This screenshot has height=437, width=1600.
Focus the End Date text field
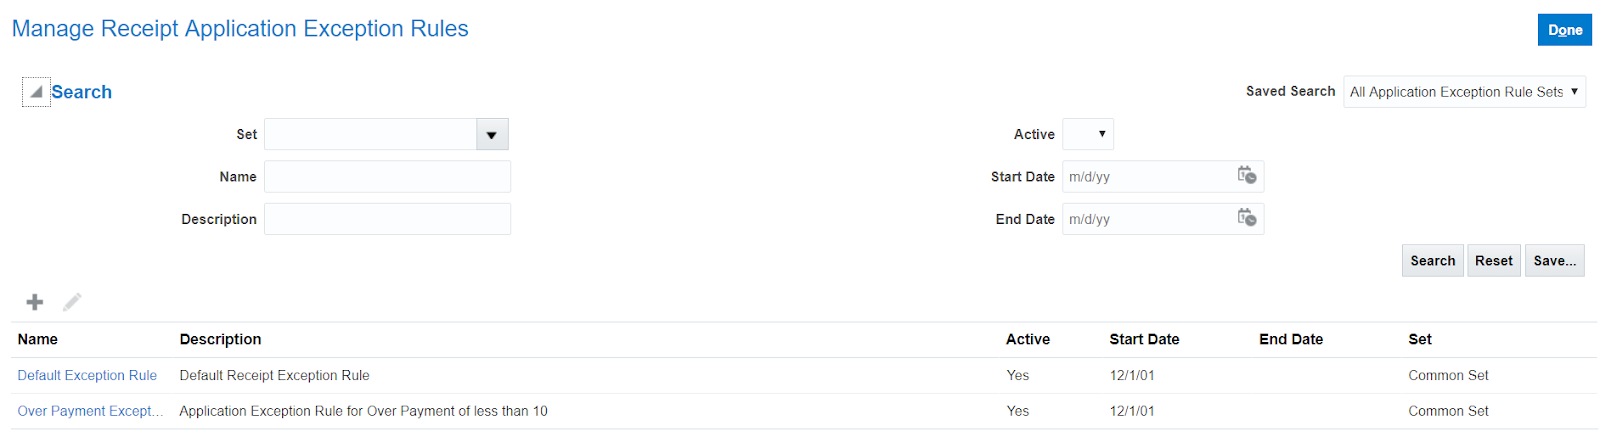[1146, 219]
